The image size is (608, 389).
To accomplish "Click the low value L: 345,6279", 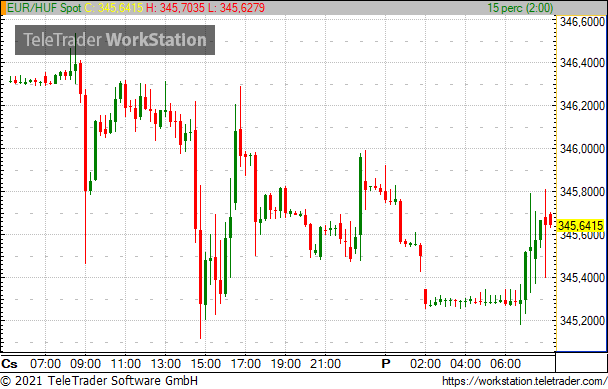I will point(237,7).
